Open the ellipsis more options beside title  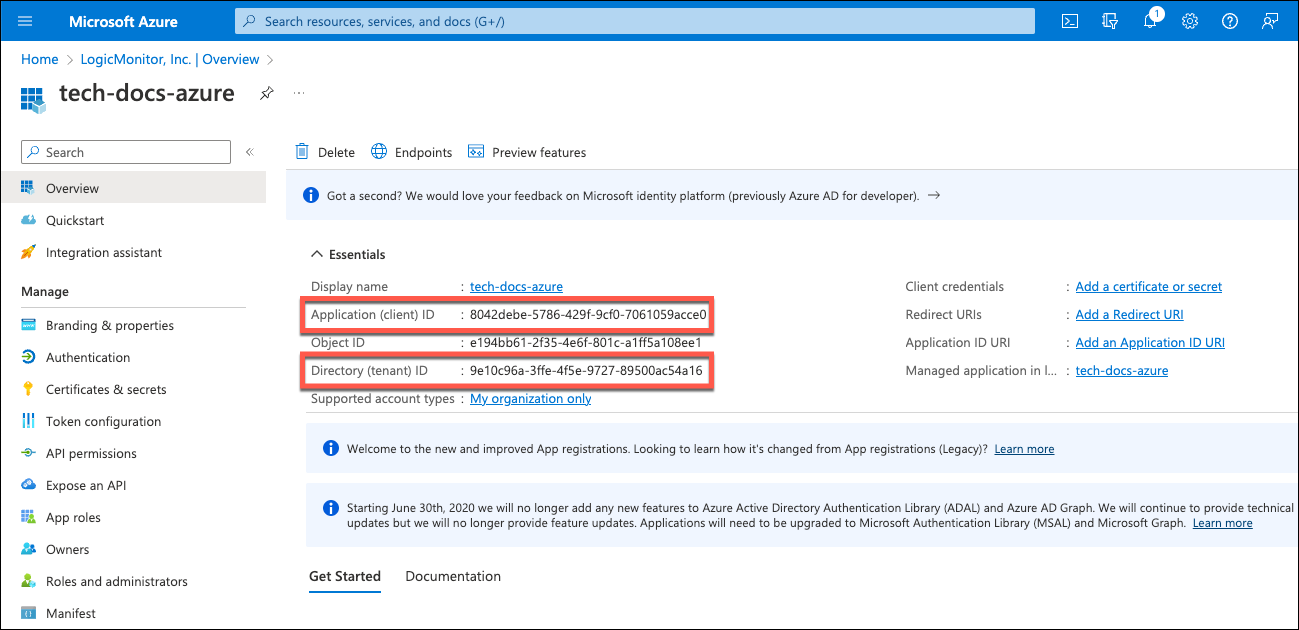coord(299,93)
